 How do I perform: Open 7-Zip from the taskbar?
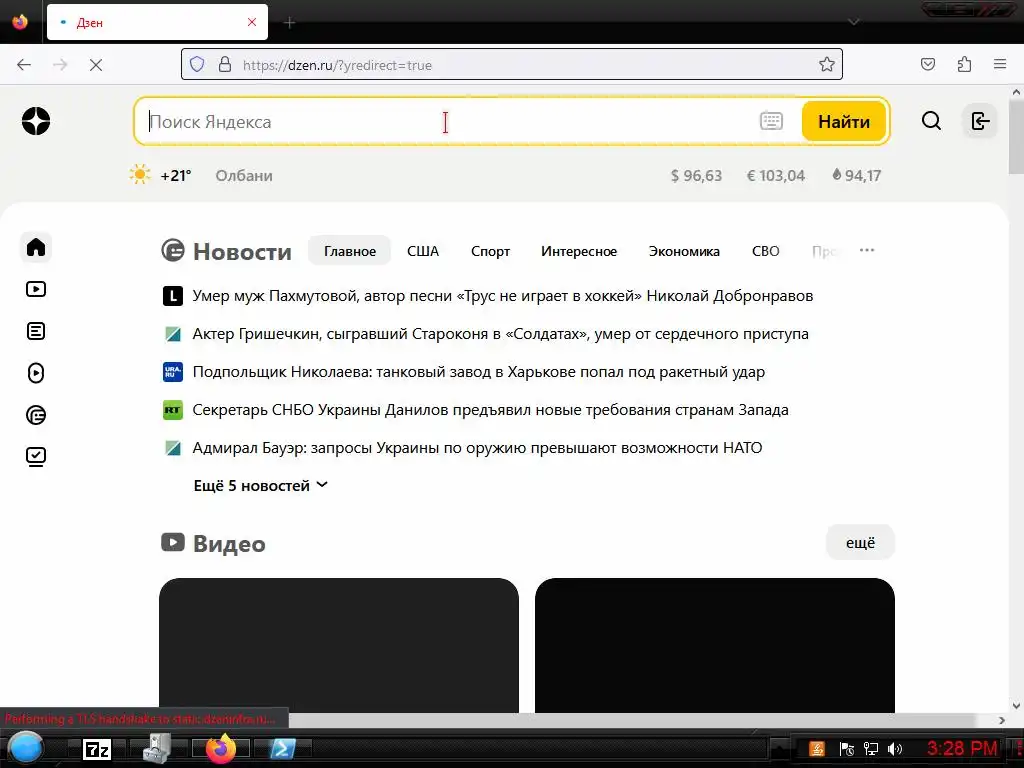click(97, 749)
